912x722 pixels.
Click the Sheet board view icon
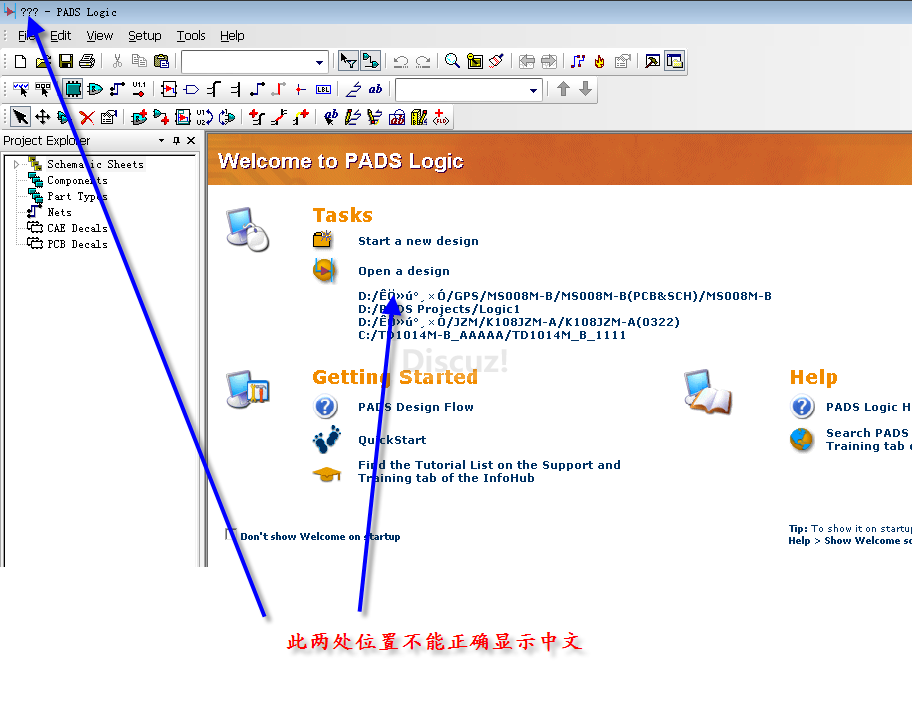click(x=475, y=61)
